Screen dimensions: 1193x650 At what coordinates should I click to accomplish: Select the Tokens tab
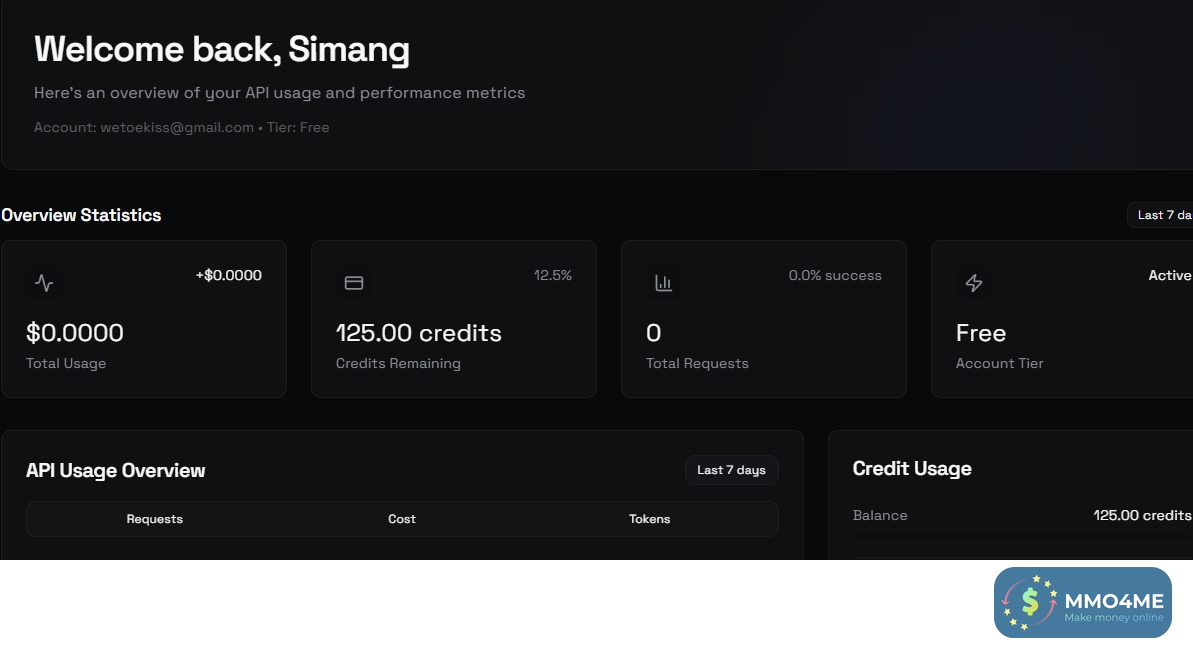pyautogui.click(x=650, y=519)
